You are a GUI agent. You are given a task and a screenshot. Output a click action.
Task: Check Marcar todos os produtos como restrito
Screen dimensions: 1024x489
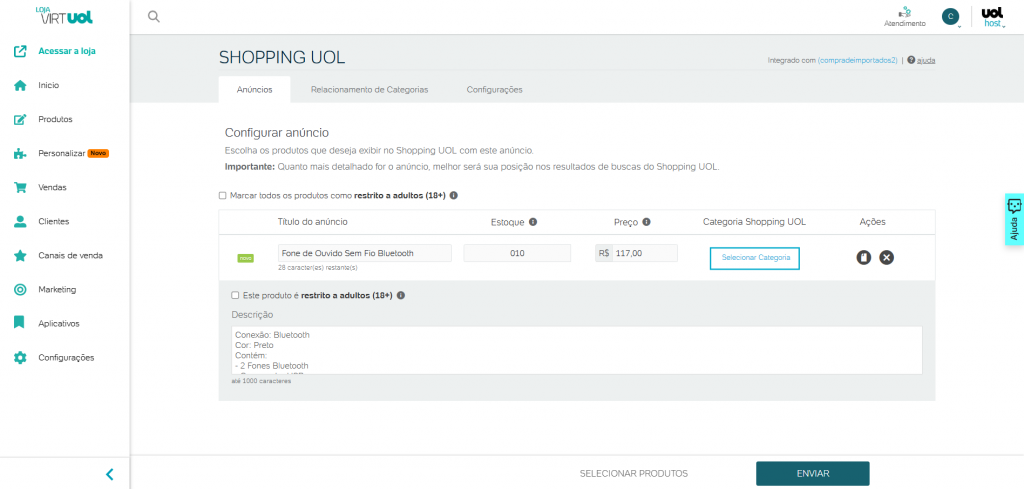pos(222,195)
